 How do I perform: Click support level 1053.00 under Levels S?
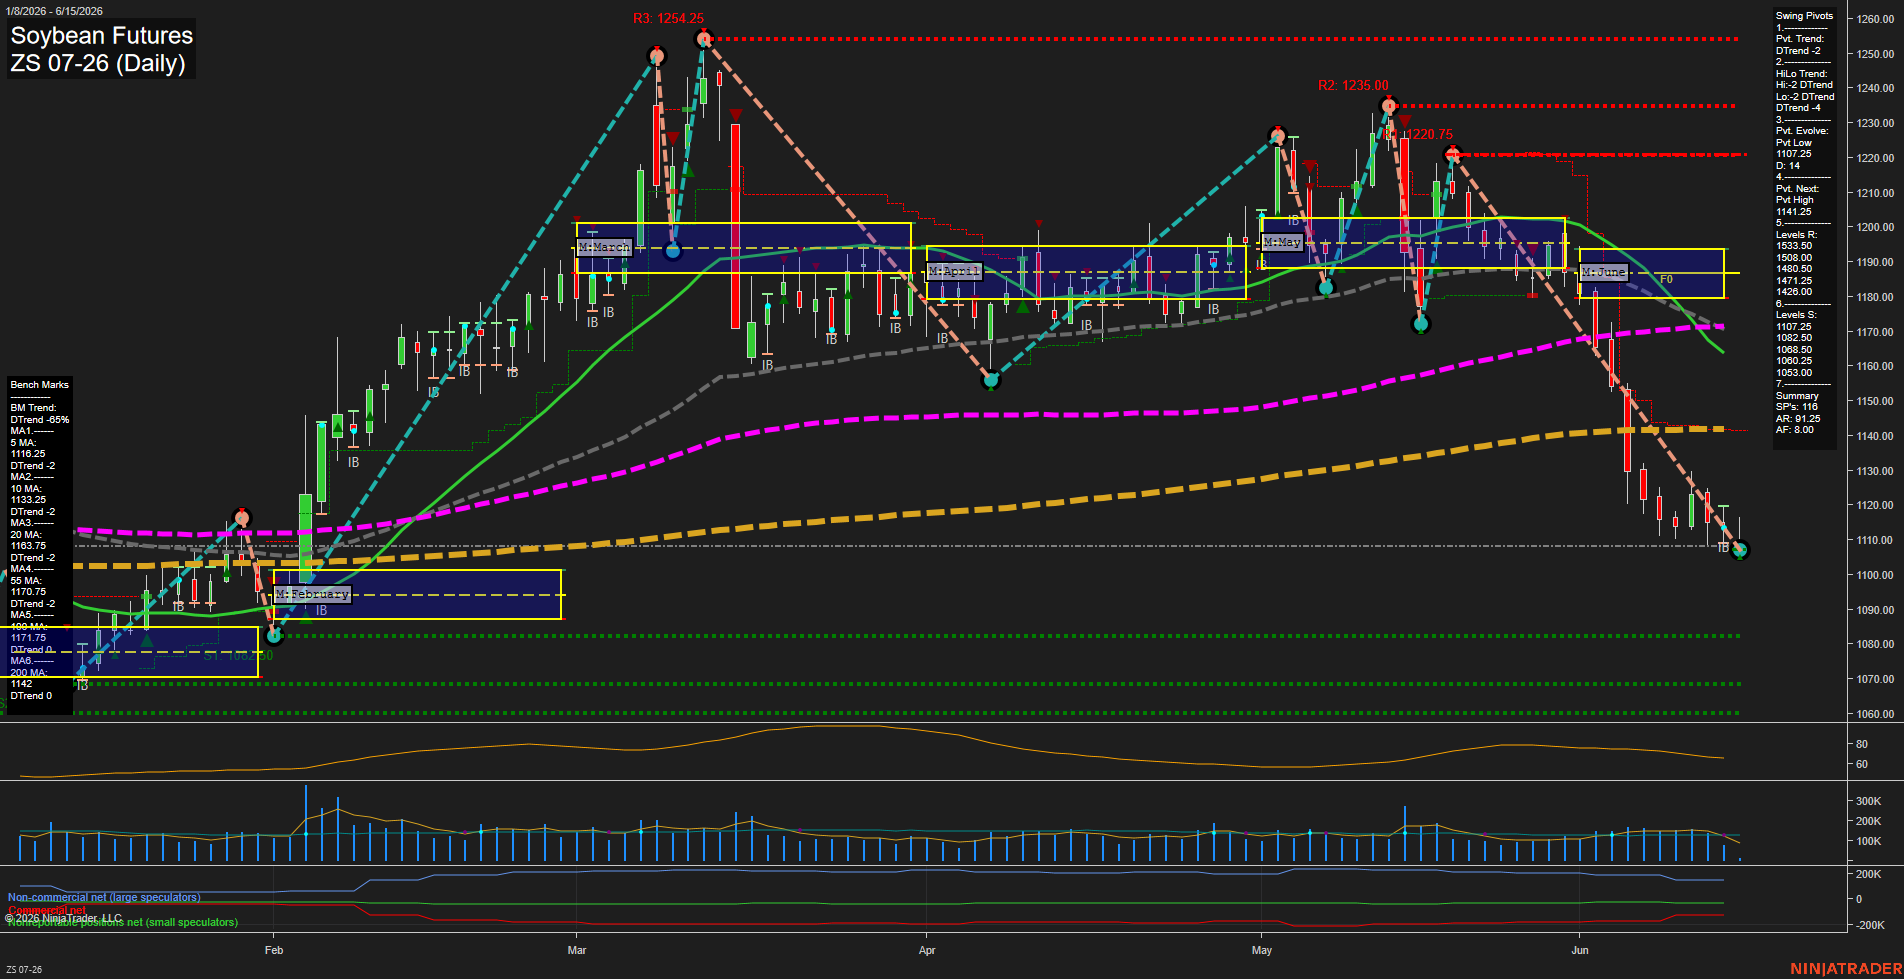(x=1794, y=373)
